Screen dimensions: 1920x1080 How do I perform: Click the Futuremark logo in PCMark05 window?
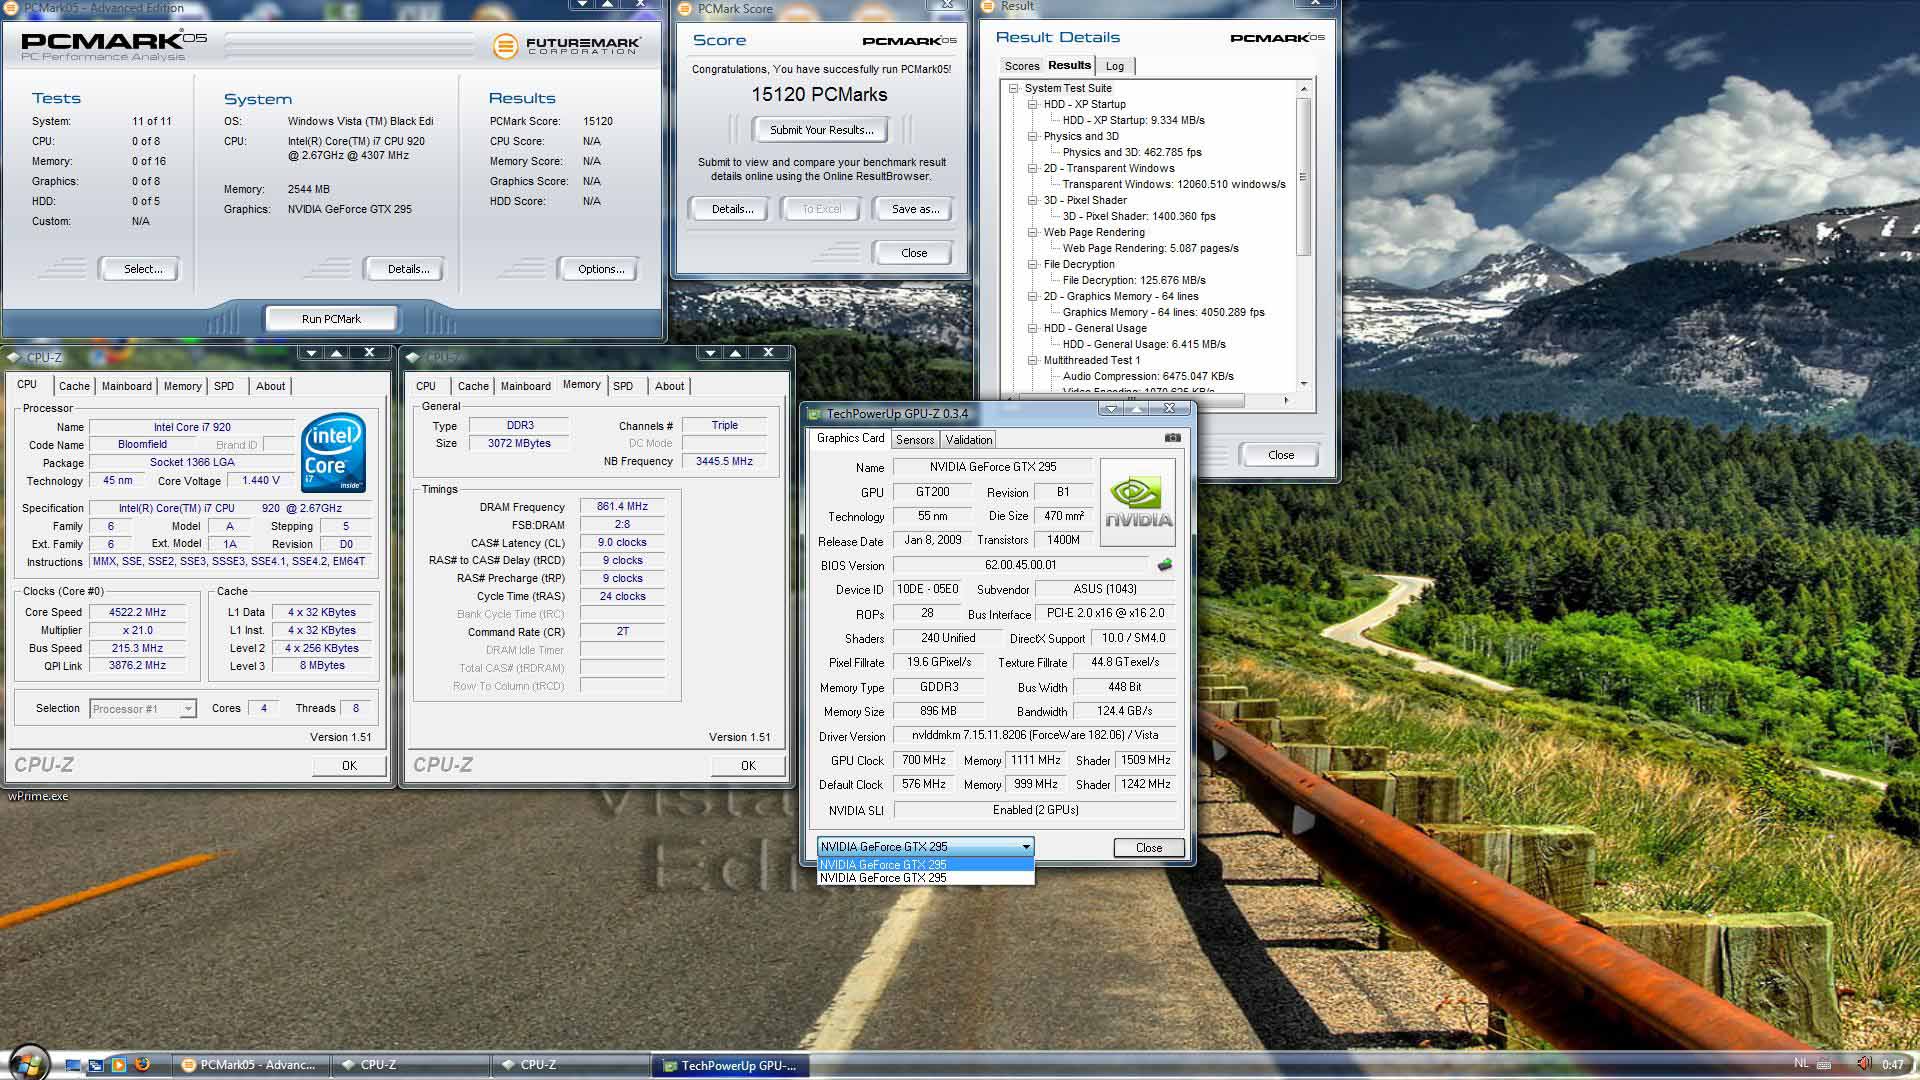(x=567, y=45)
